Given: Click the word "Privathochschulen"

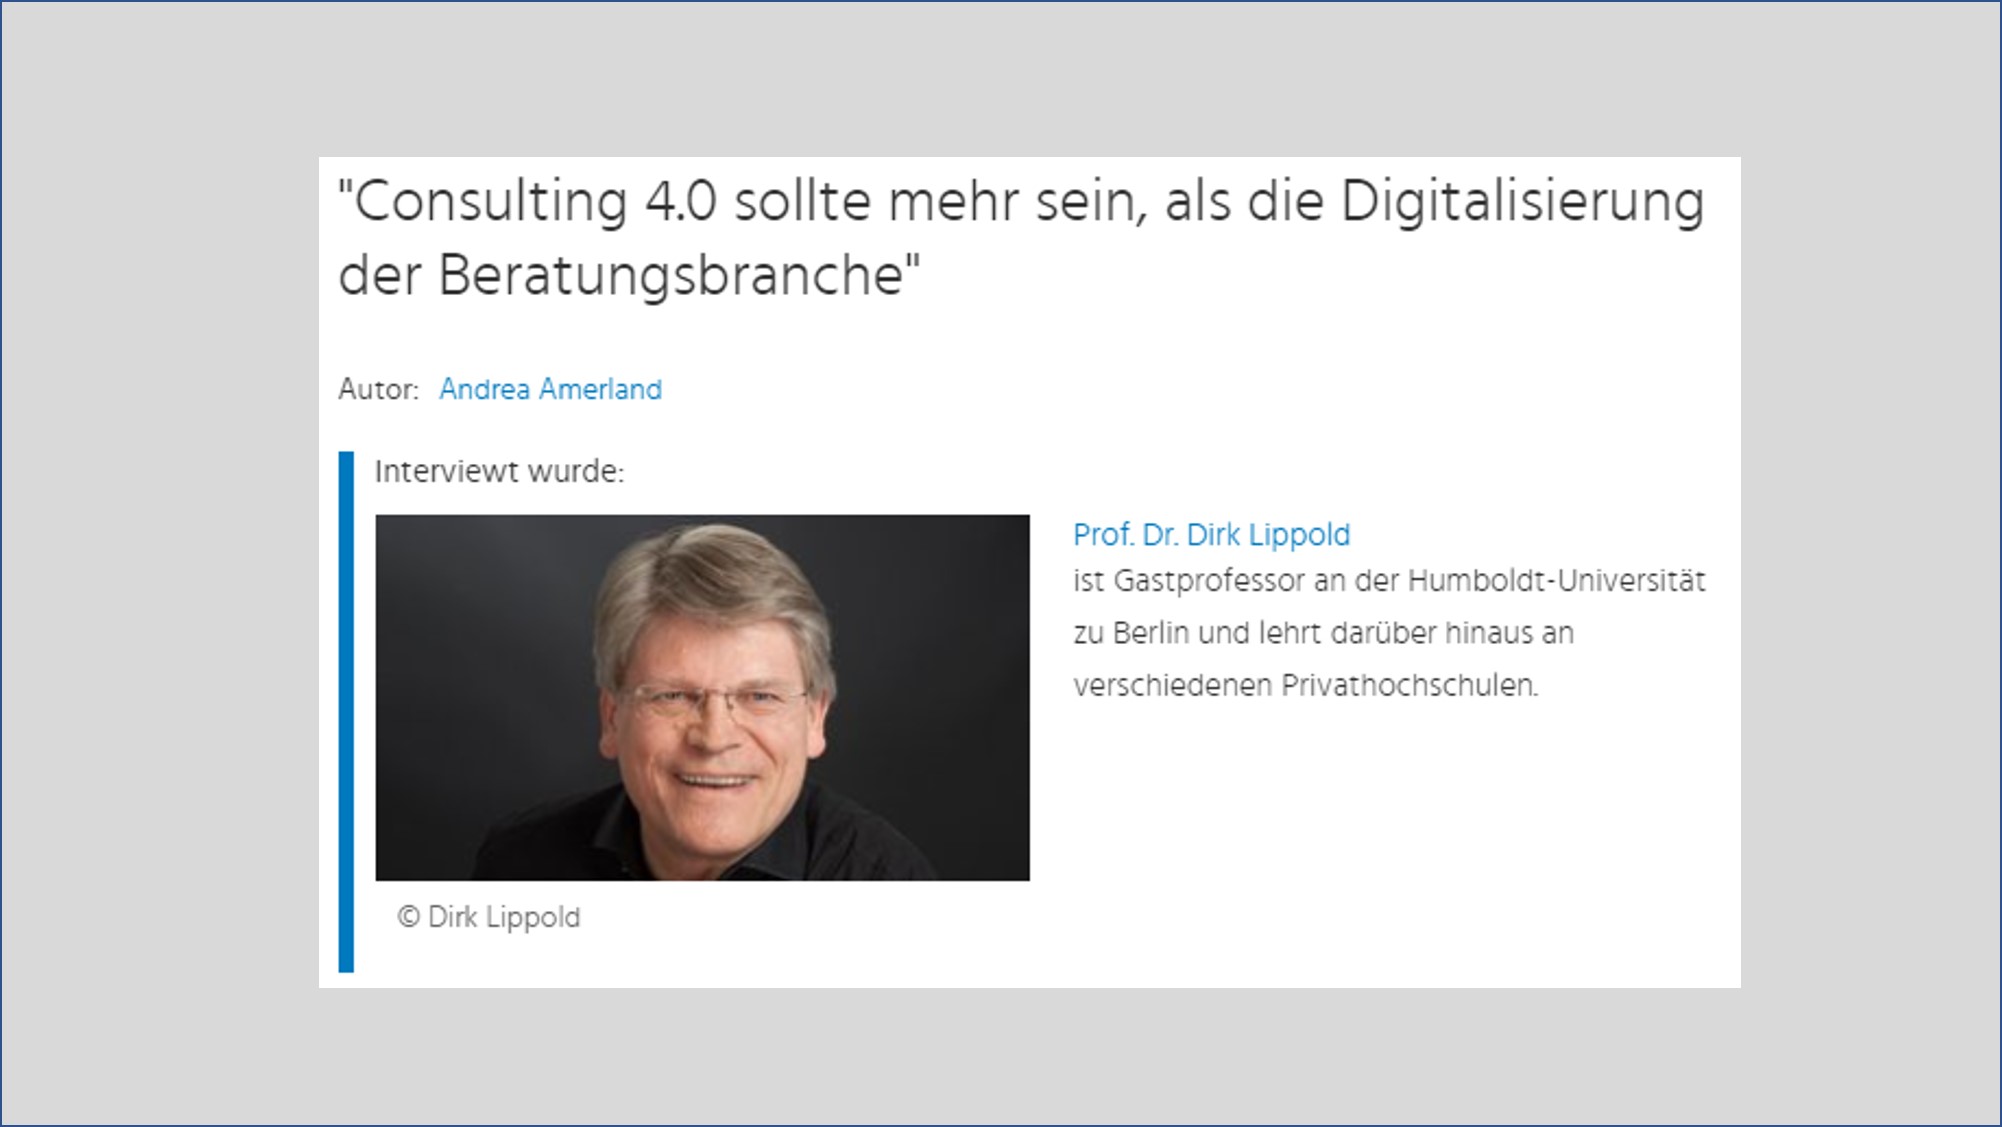Looking at the screenshot, I should 1409,686.
